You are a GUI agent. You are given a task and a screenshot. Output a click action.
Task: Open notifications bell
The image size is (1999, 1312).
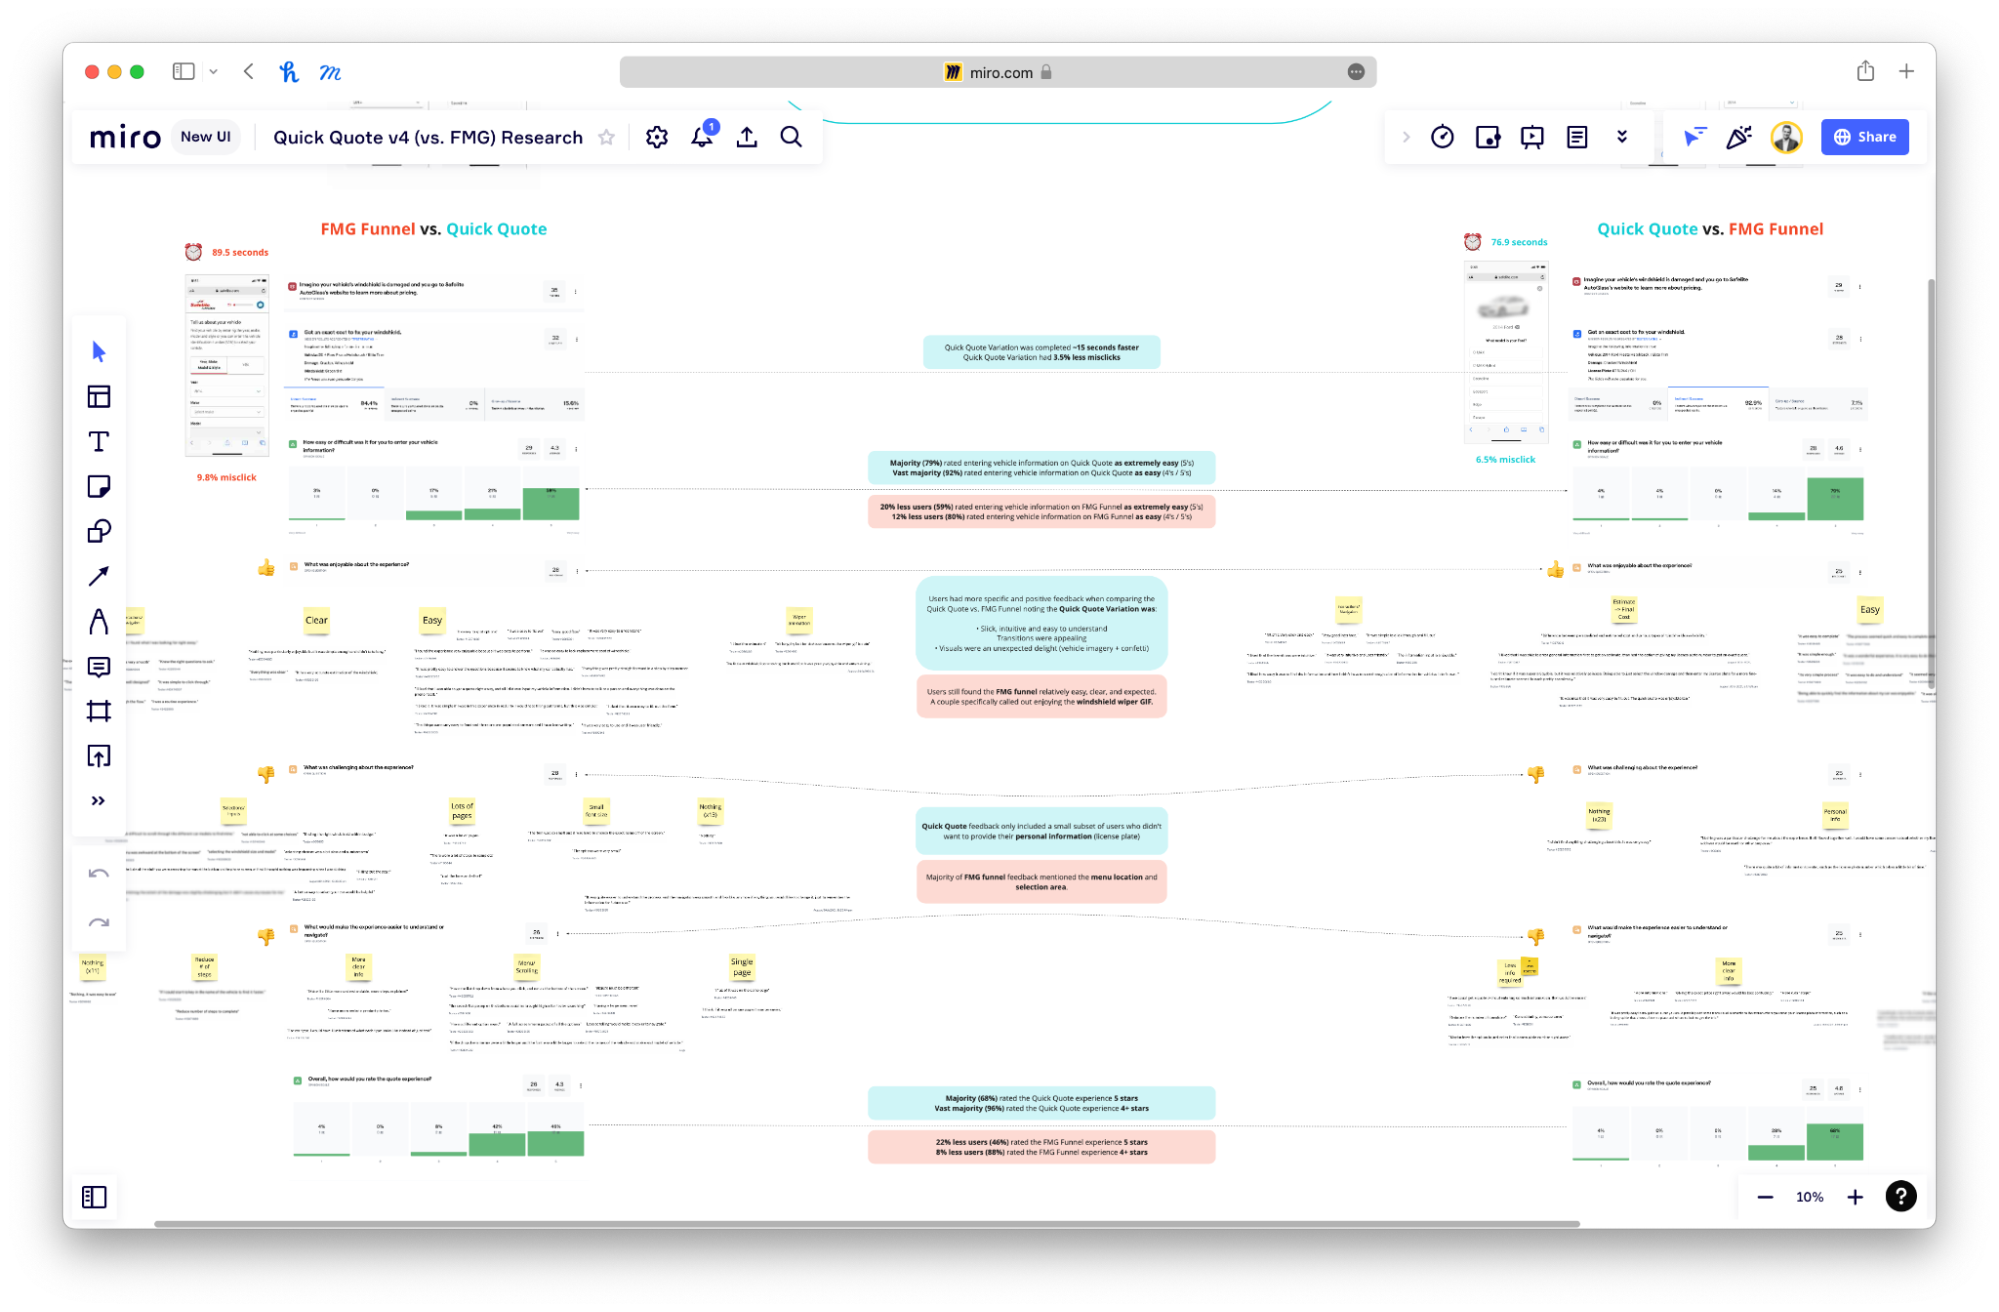tap(702, 137)
